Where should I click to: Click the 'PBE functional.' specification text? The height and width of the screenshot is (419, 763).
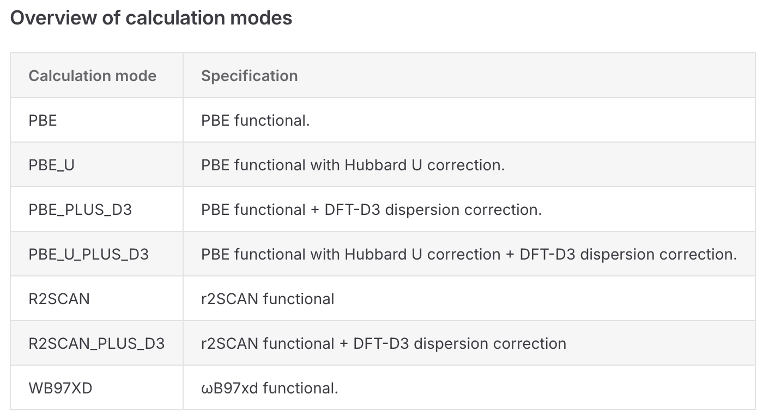(255, 120)
